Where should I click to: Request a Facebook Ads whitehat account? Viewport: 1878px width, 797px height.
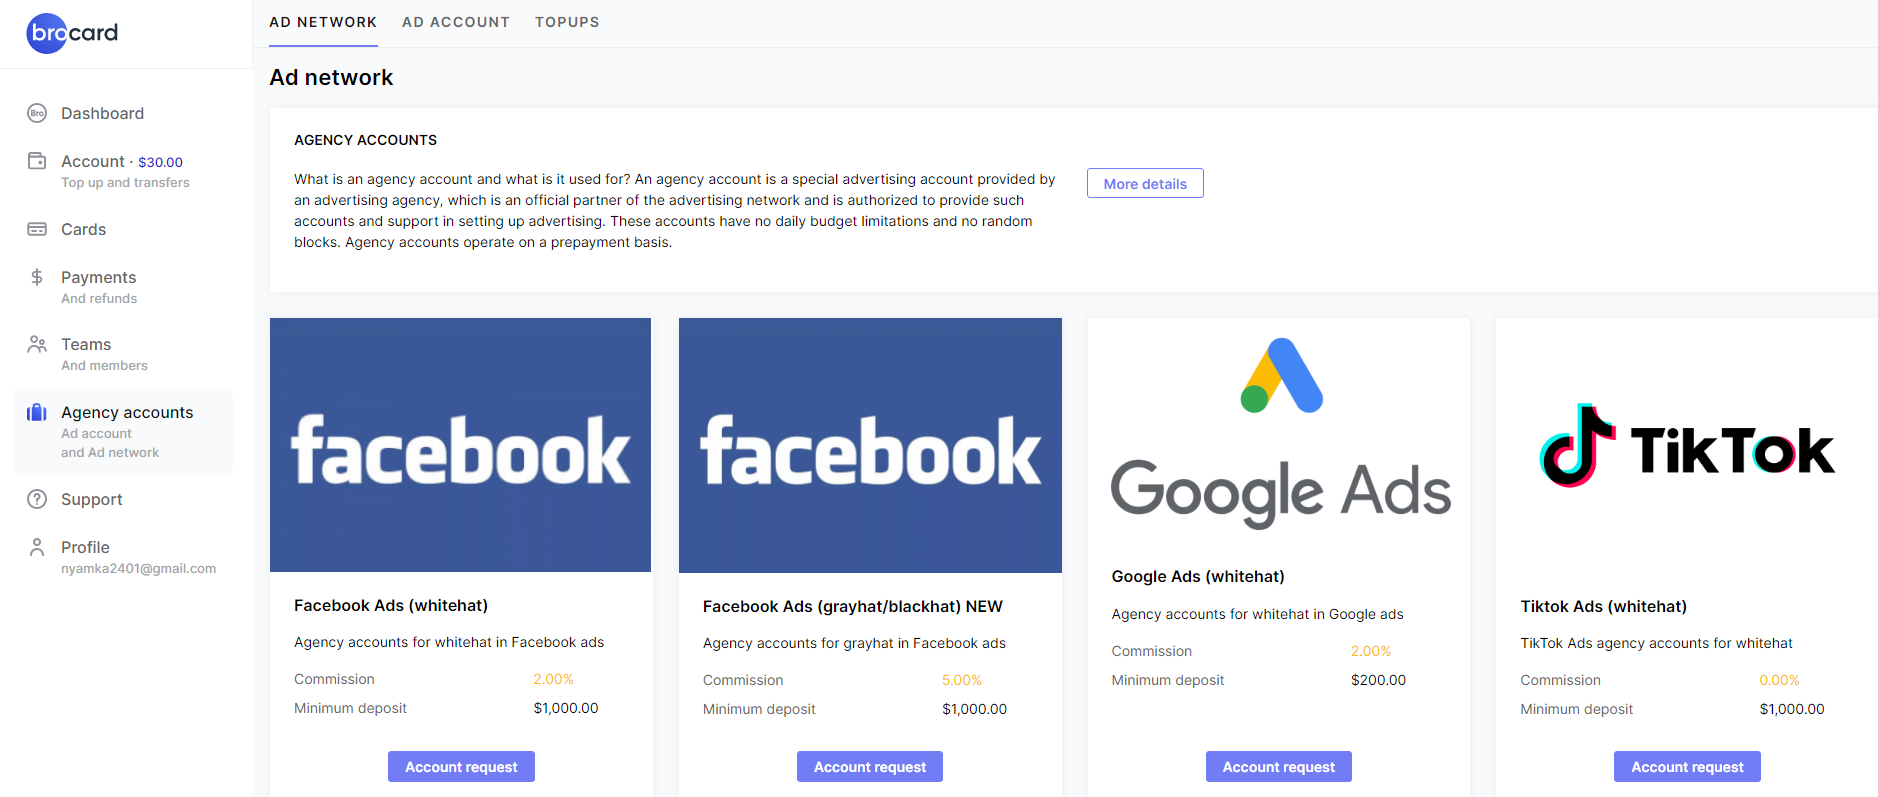click(x=461, y=767)
